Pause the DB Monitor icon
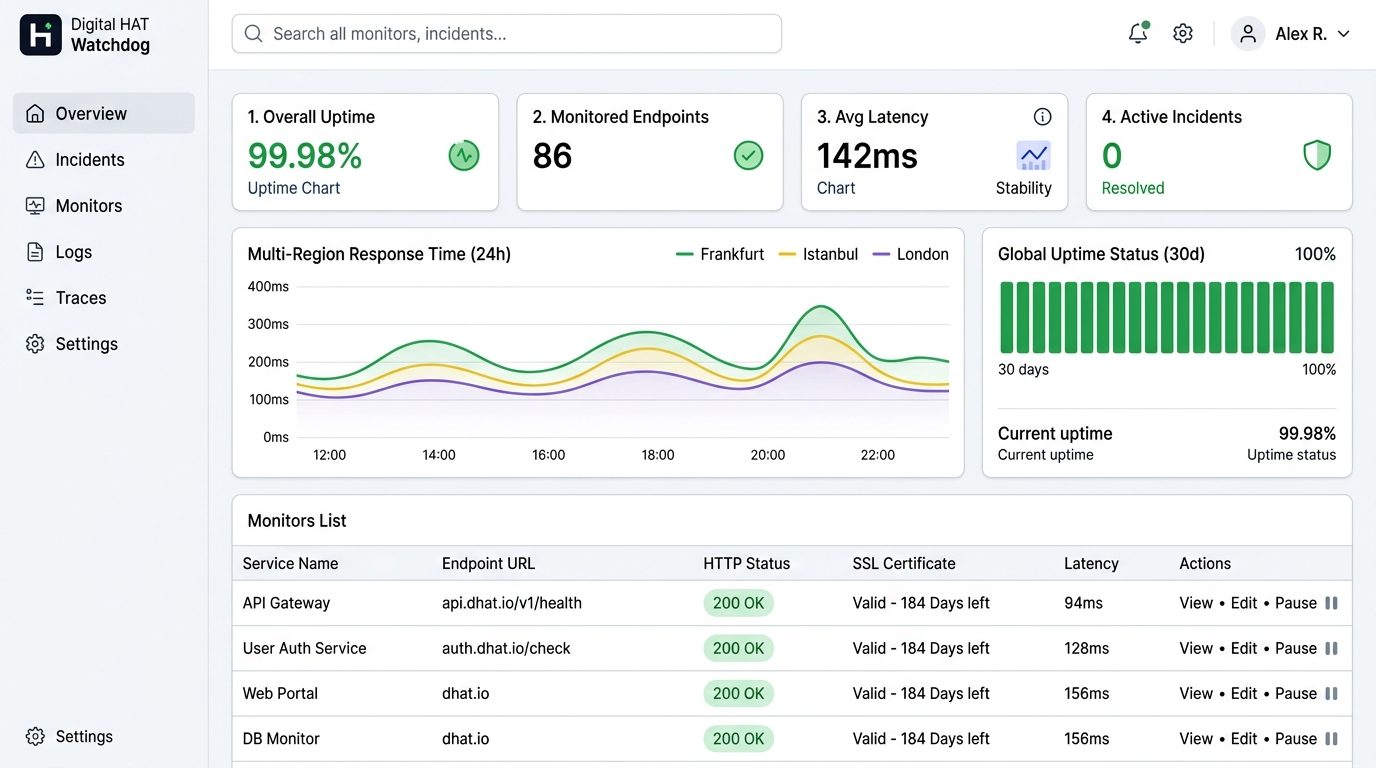Viewport: 1376px width, 768px height. (x=1331, y=739)
